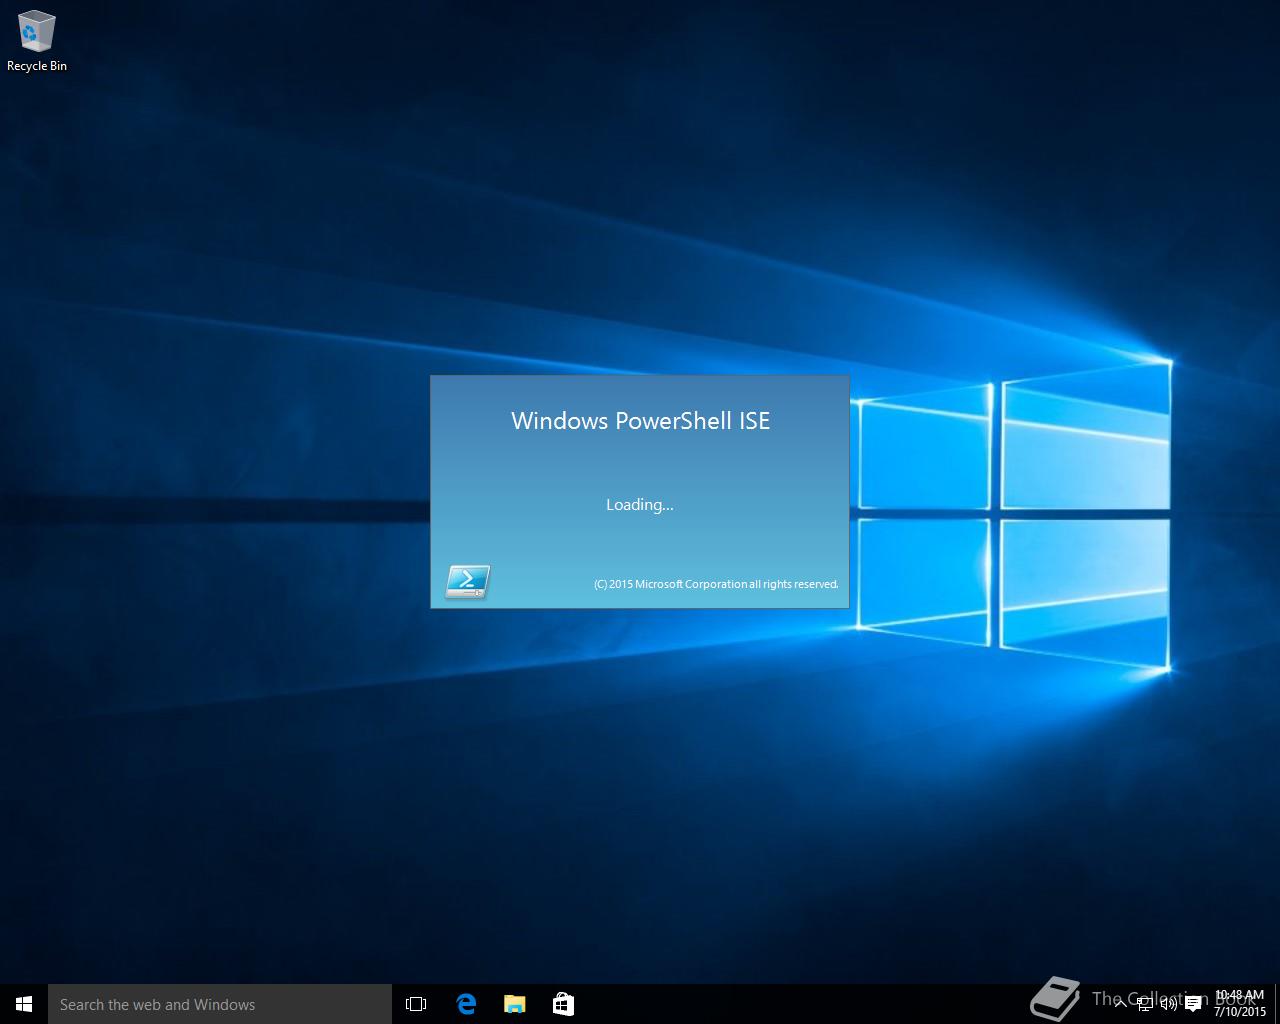The image size is (1280, 1024).
Task: Open the Windows Start menu
Action: click(24, 1004)
